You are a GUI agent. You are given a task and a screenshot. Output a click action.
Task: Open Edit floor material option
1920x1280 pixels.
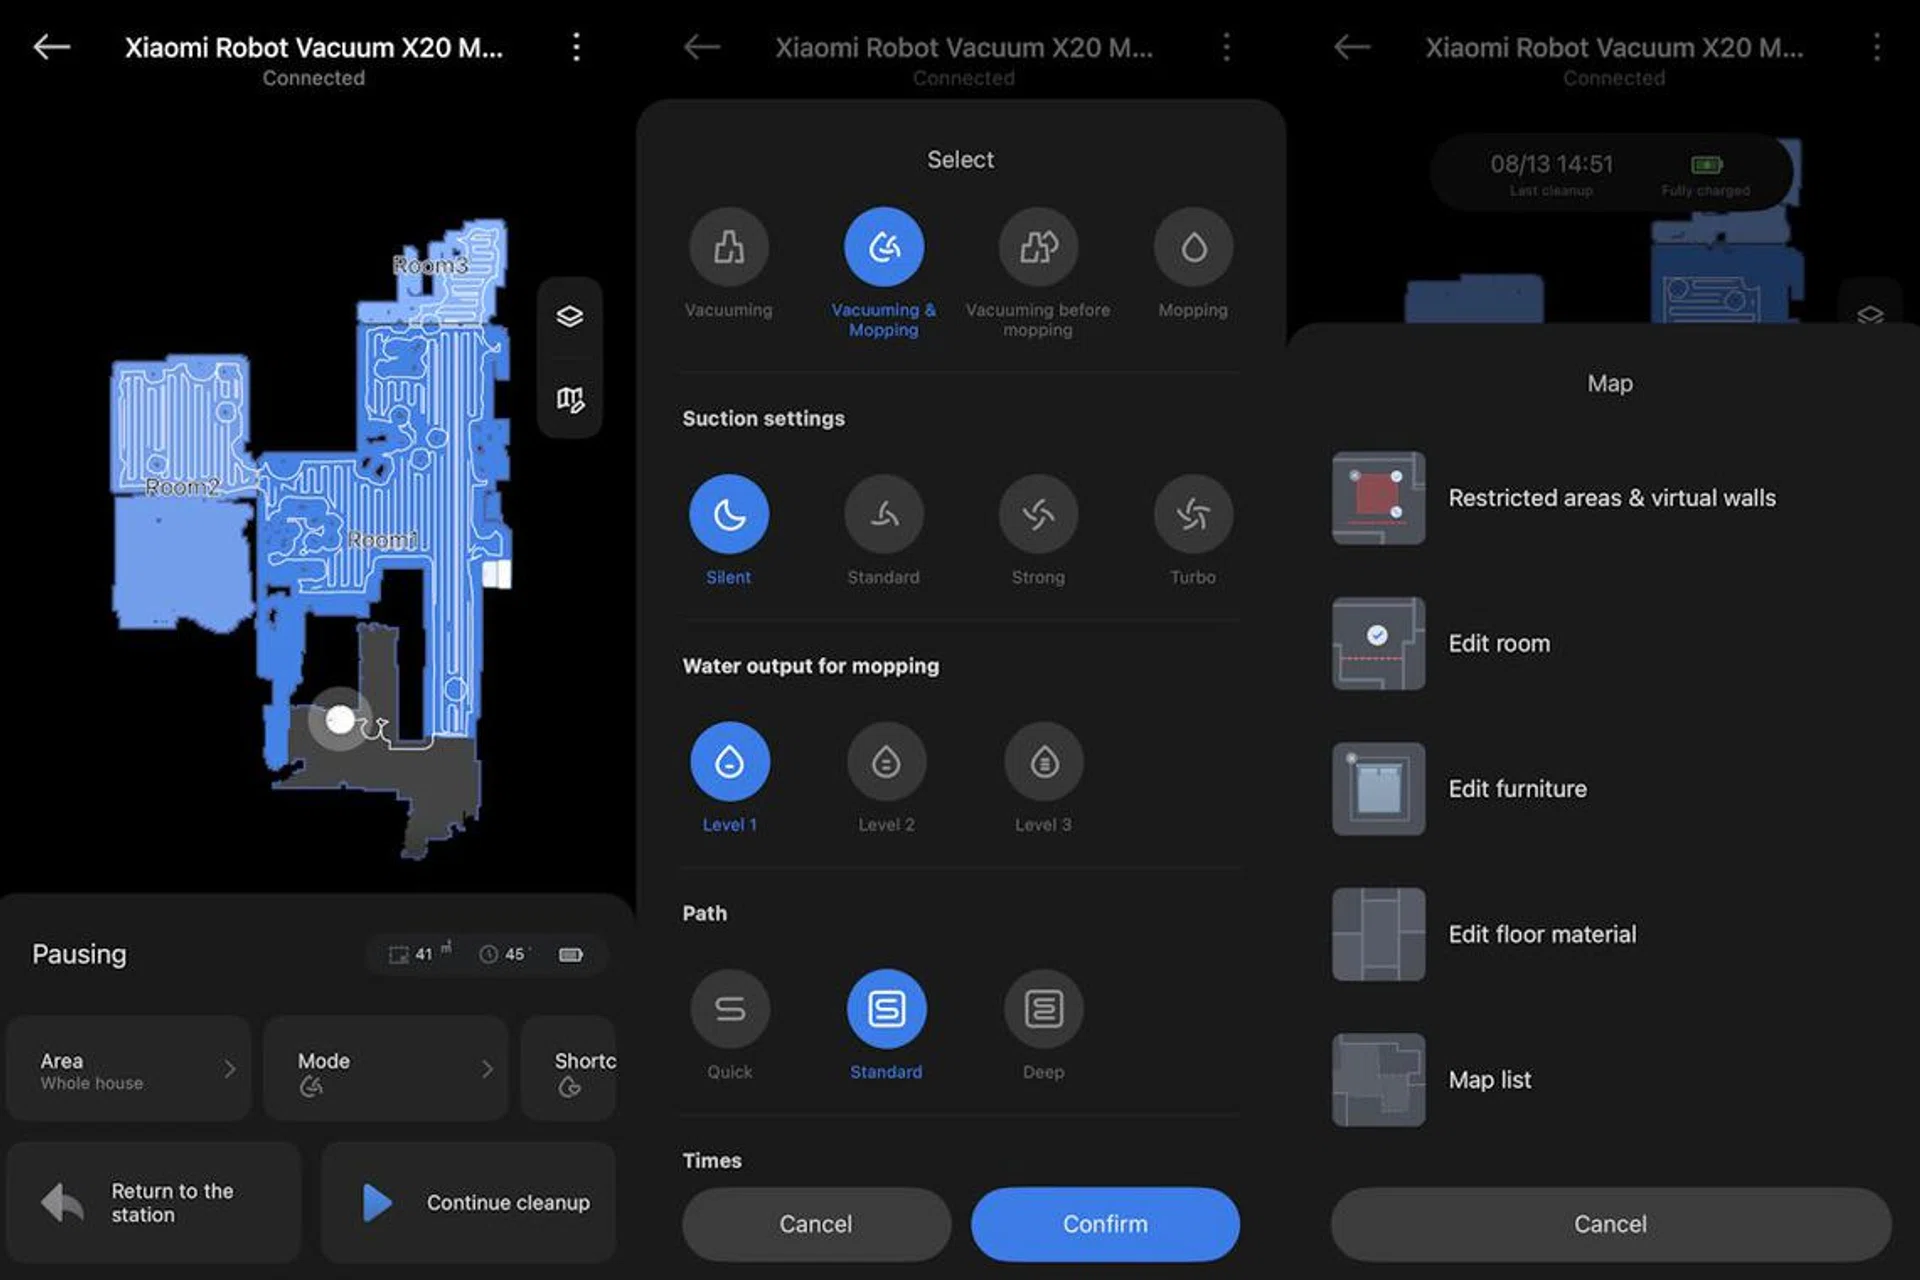click(1541, 934)
